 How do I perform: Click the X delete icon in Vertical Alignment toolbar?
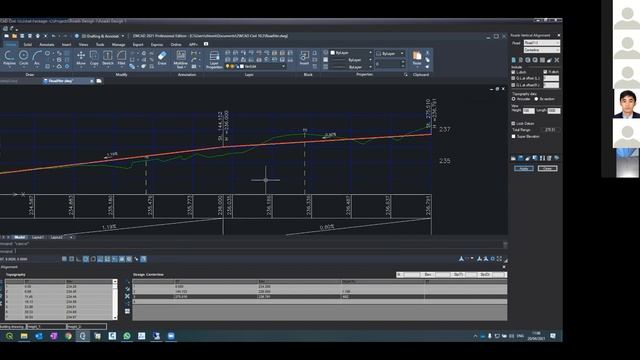tap(557, 60)
